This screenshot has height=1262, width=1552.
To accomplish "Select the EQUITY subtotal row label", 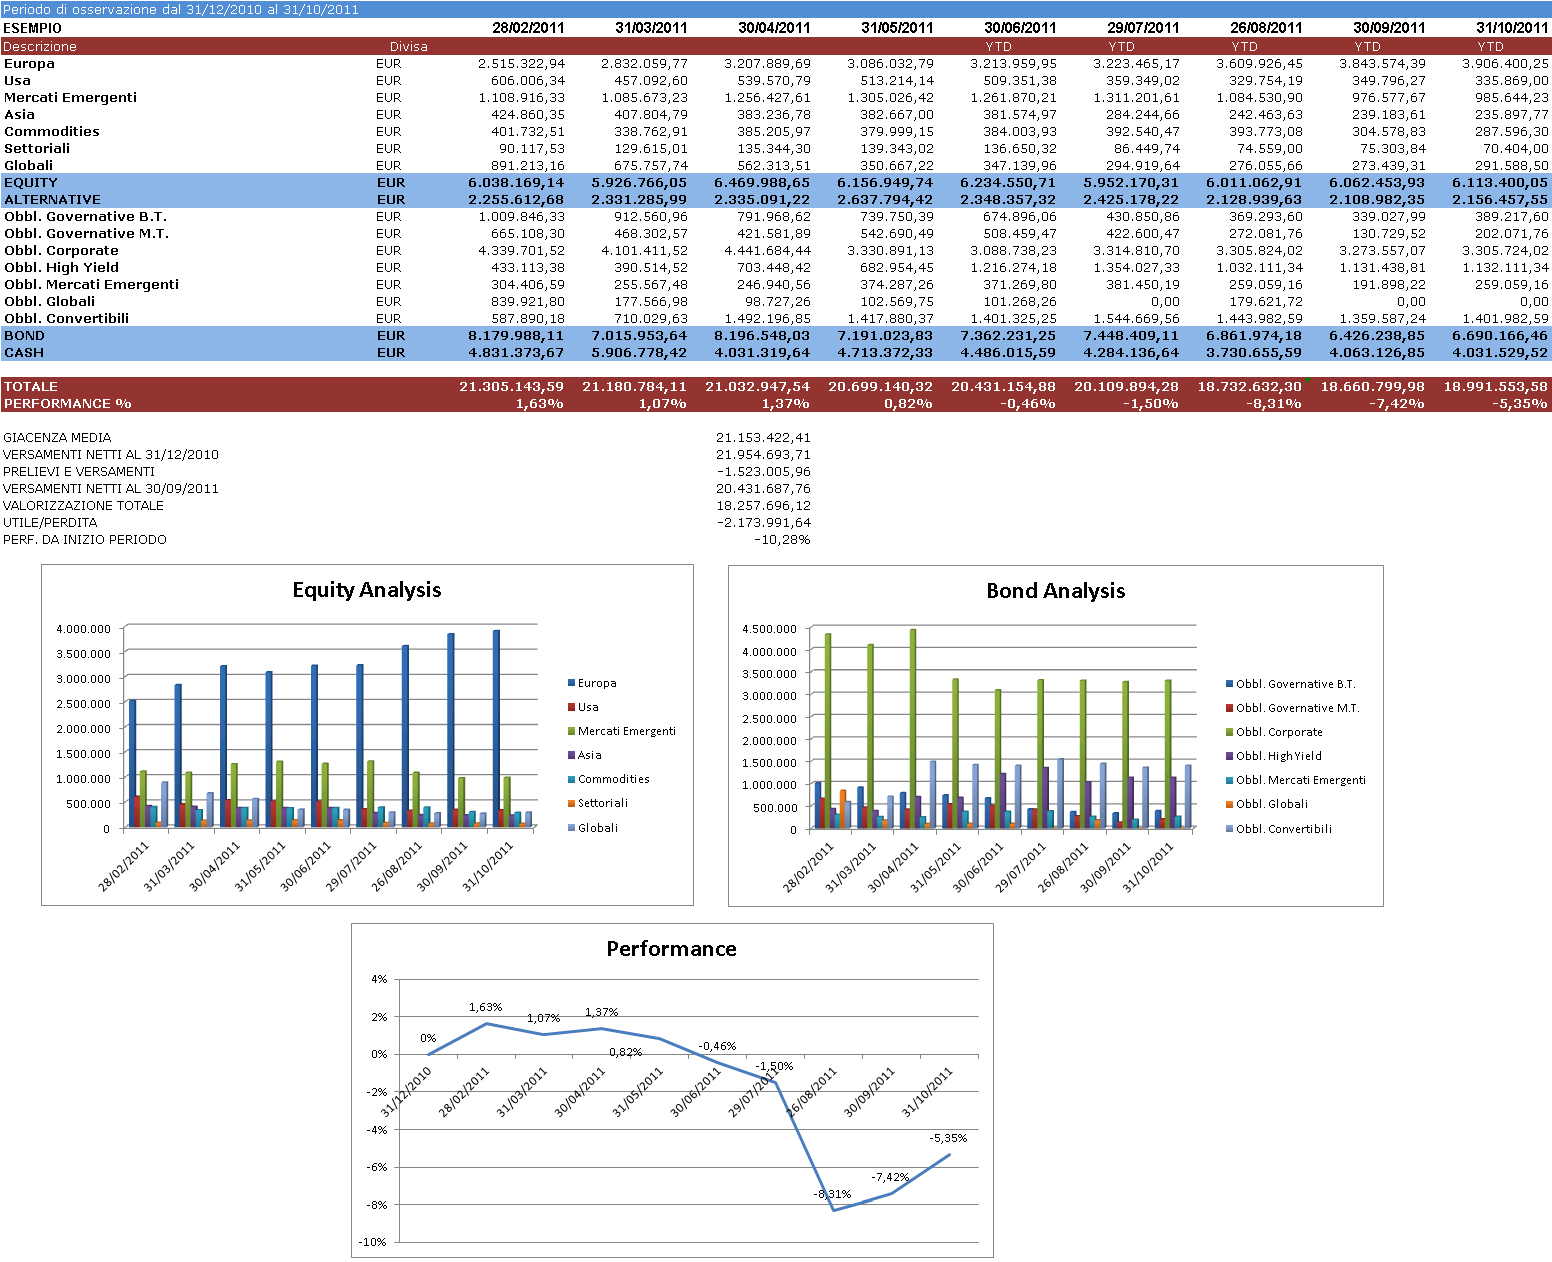I will point(31,182).
